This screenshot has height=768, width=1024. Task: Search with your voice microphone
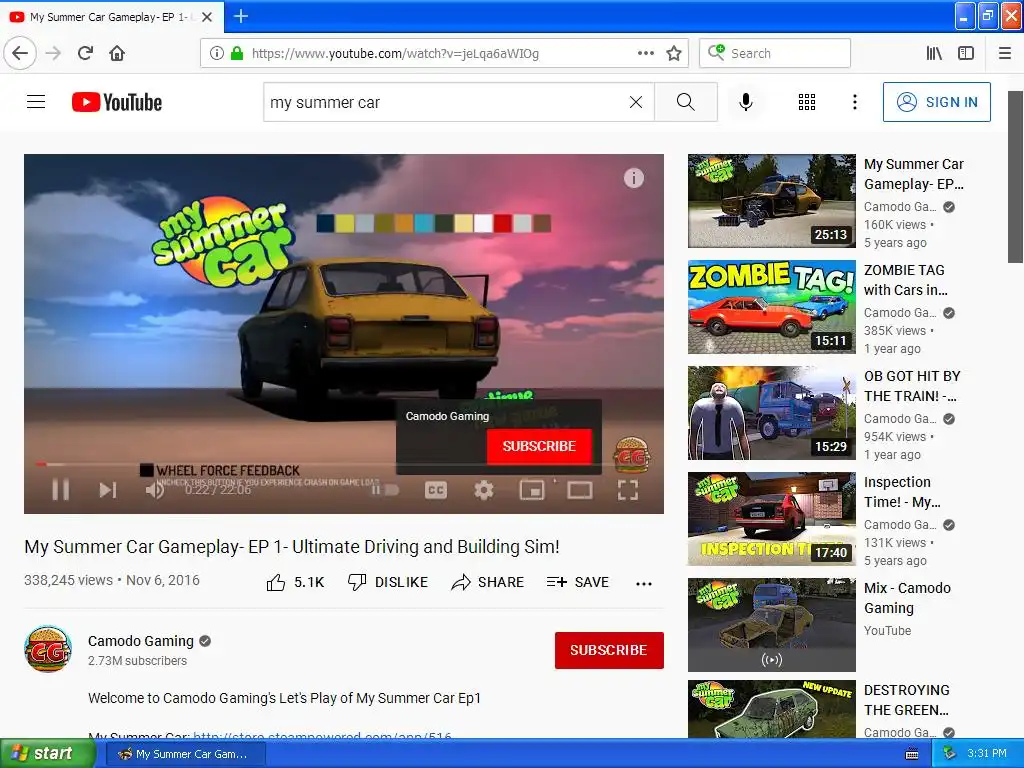tap(746, 102)
